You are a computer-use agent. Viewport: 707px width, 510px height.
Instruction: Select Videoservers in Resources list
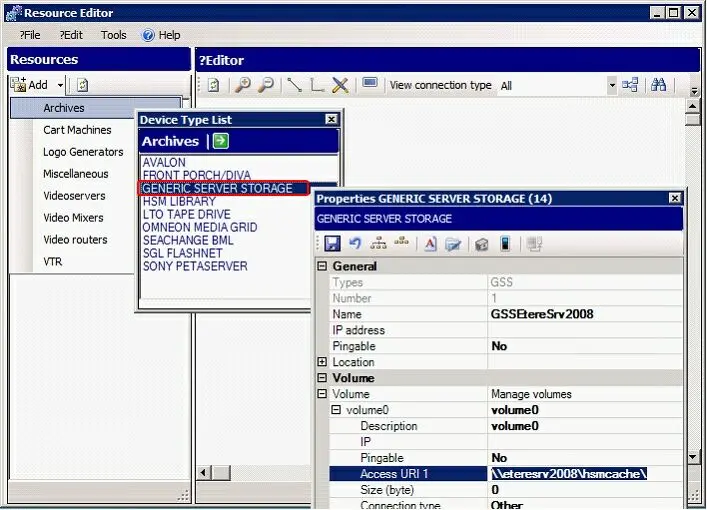(x=74, y=196)
